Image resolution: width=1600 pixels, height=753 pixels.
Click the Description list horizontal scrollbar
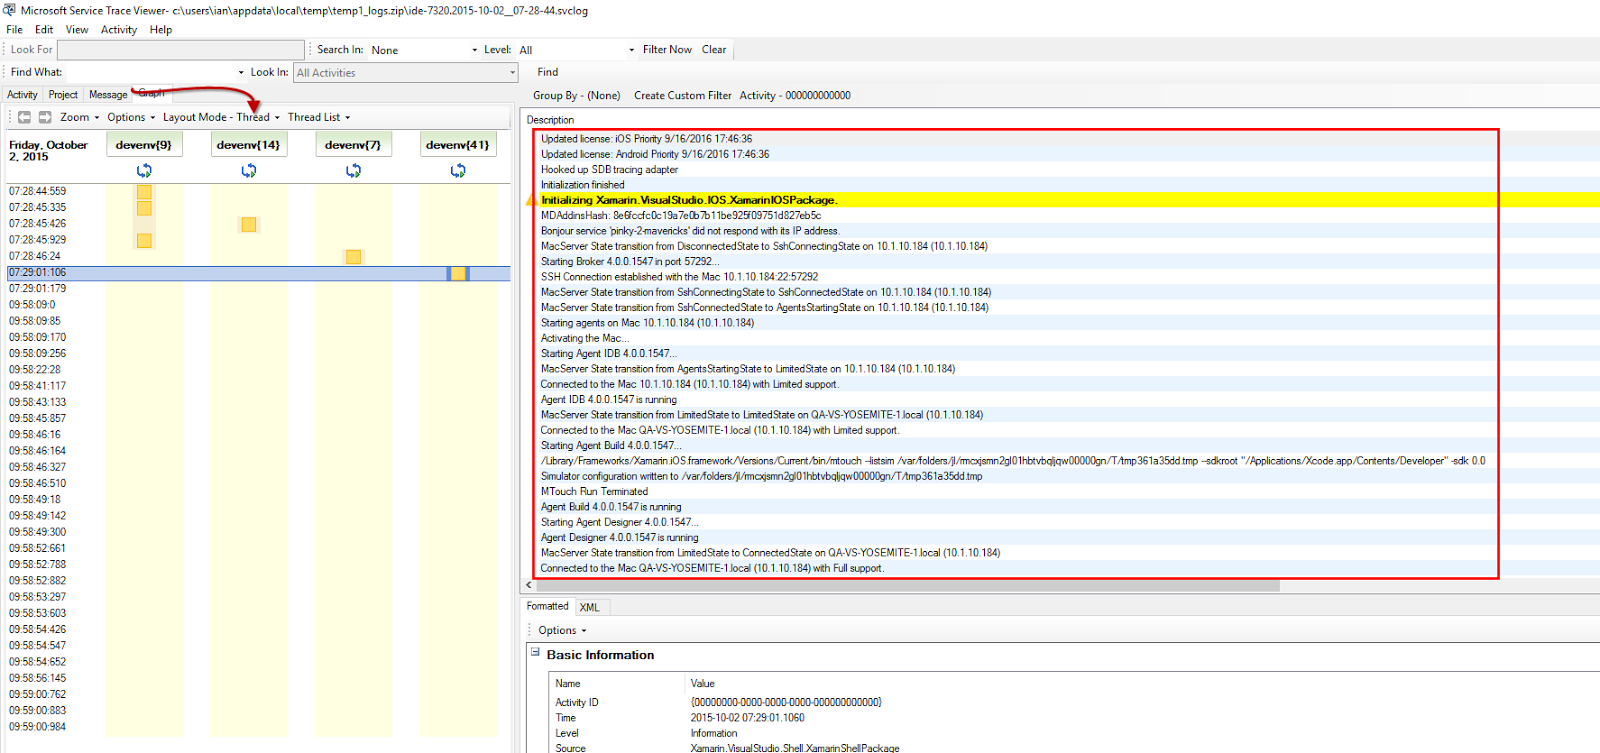tap(908, 586)
